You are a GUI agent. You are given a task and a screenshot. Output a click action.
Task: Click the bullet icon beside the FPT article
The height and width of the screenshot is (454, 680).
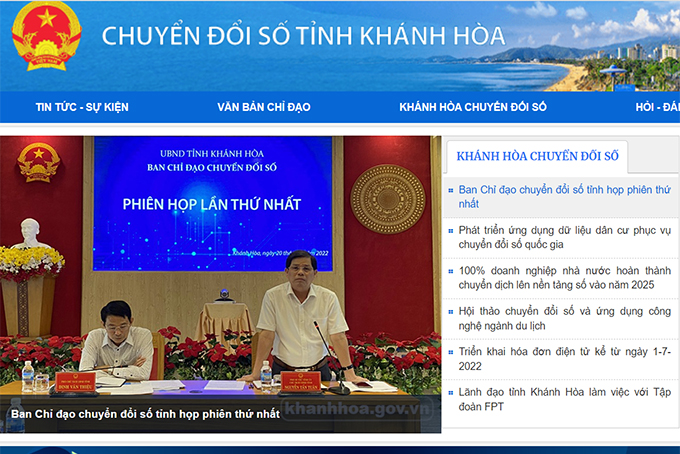[451, 394]
